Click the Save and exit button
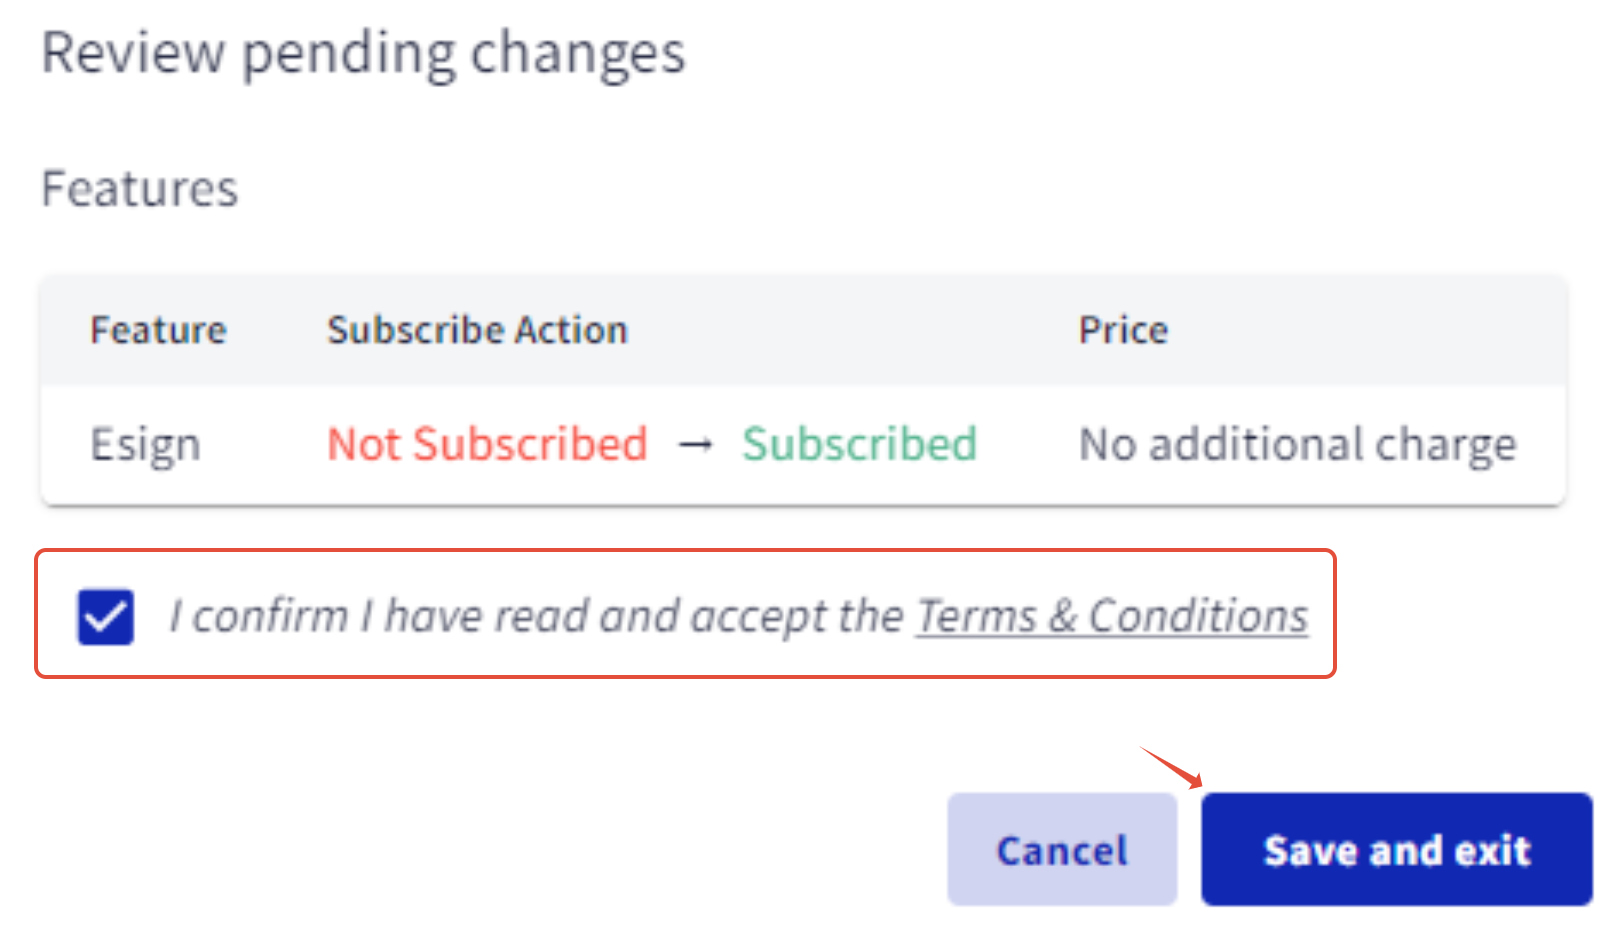Screen dimensions: 1617x930 1396,849
